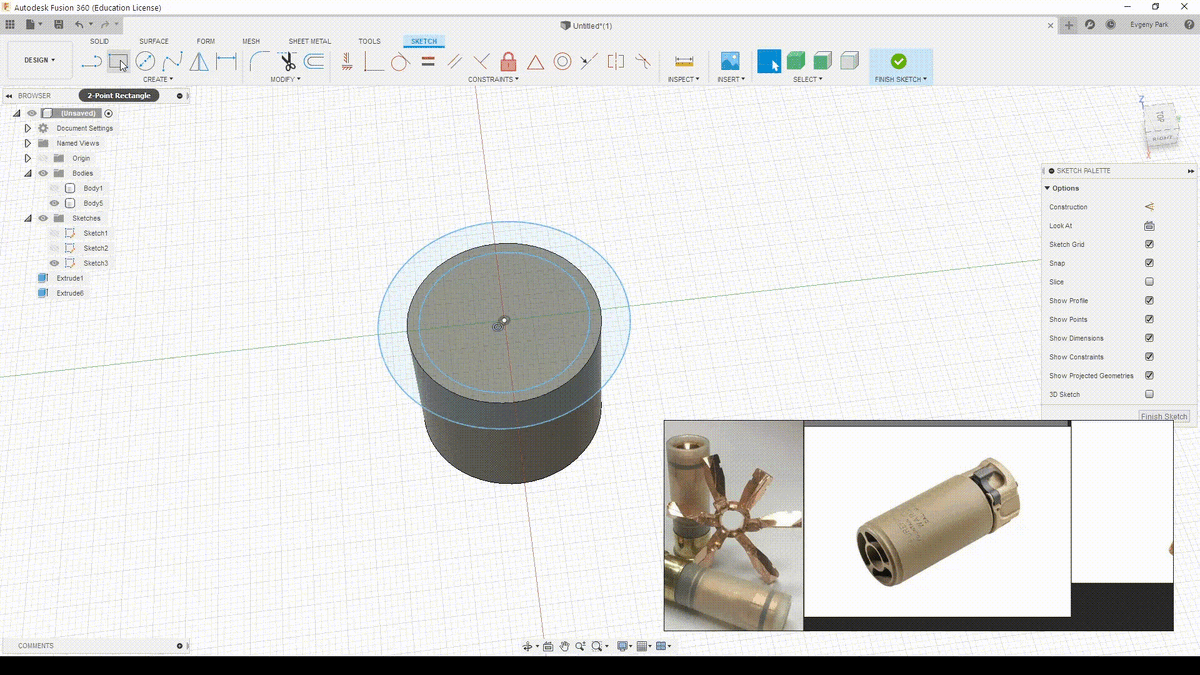Hide Body5 using its eye icon
Viewport: 1200px width, 675px height.
click(54, 203)
